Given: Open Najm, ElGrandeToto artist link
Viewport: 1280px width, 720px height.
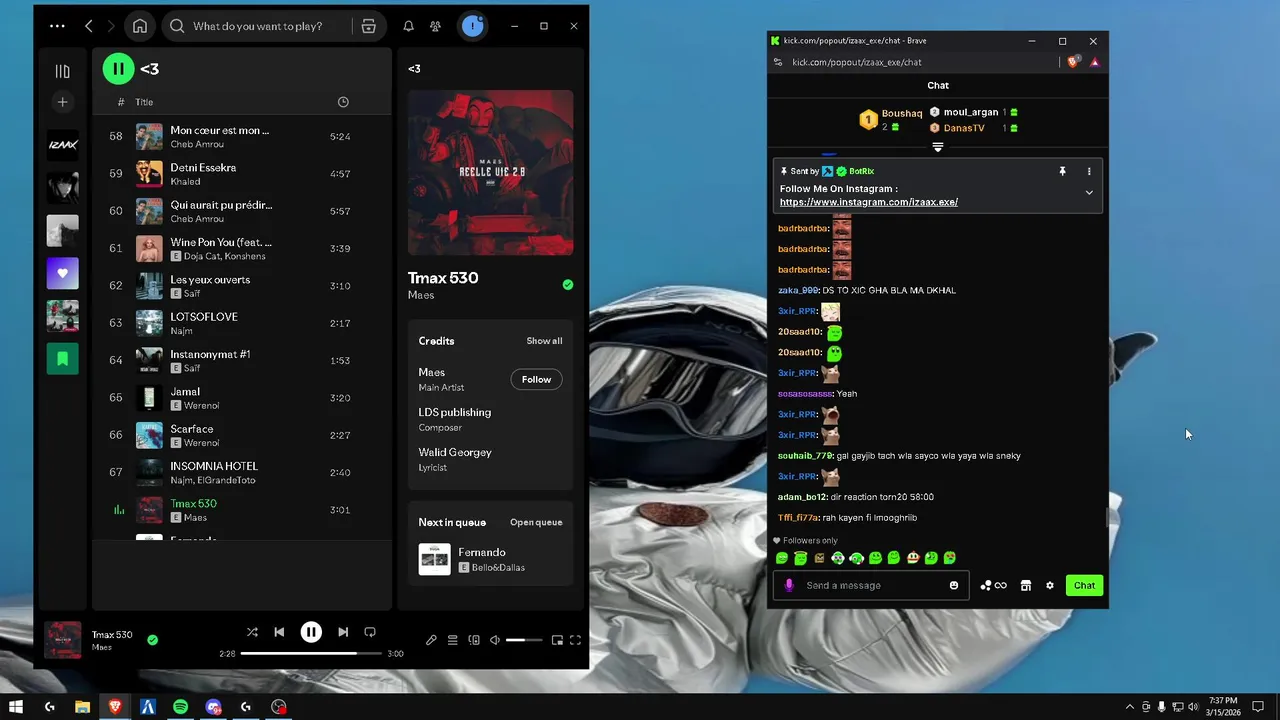Looking at the screenshot, I should [212, 480].
